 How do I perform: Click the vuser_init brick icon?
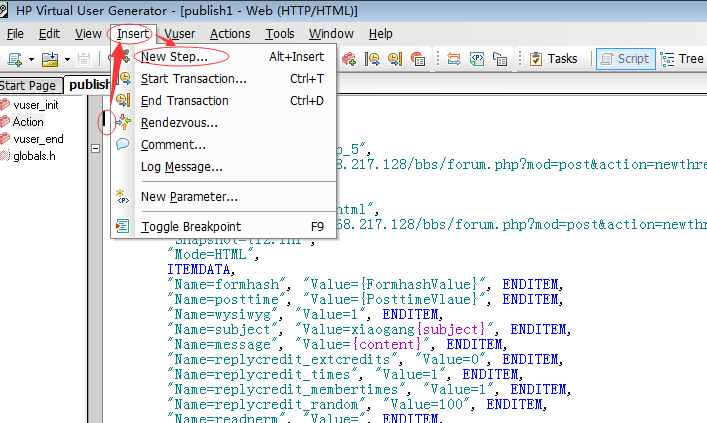point(5,105)
